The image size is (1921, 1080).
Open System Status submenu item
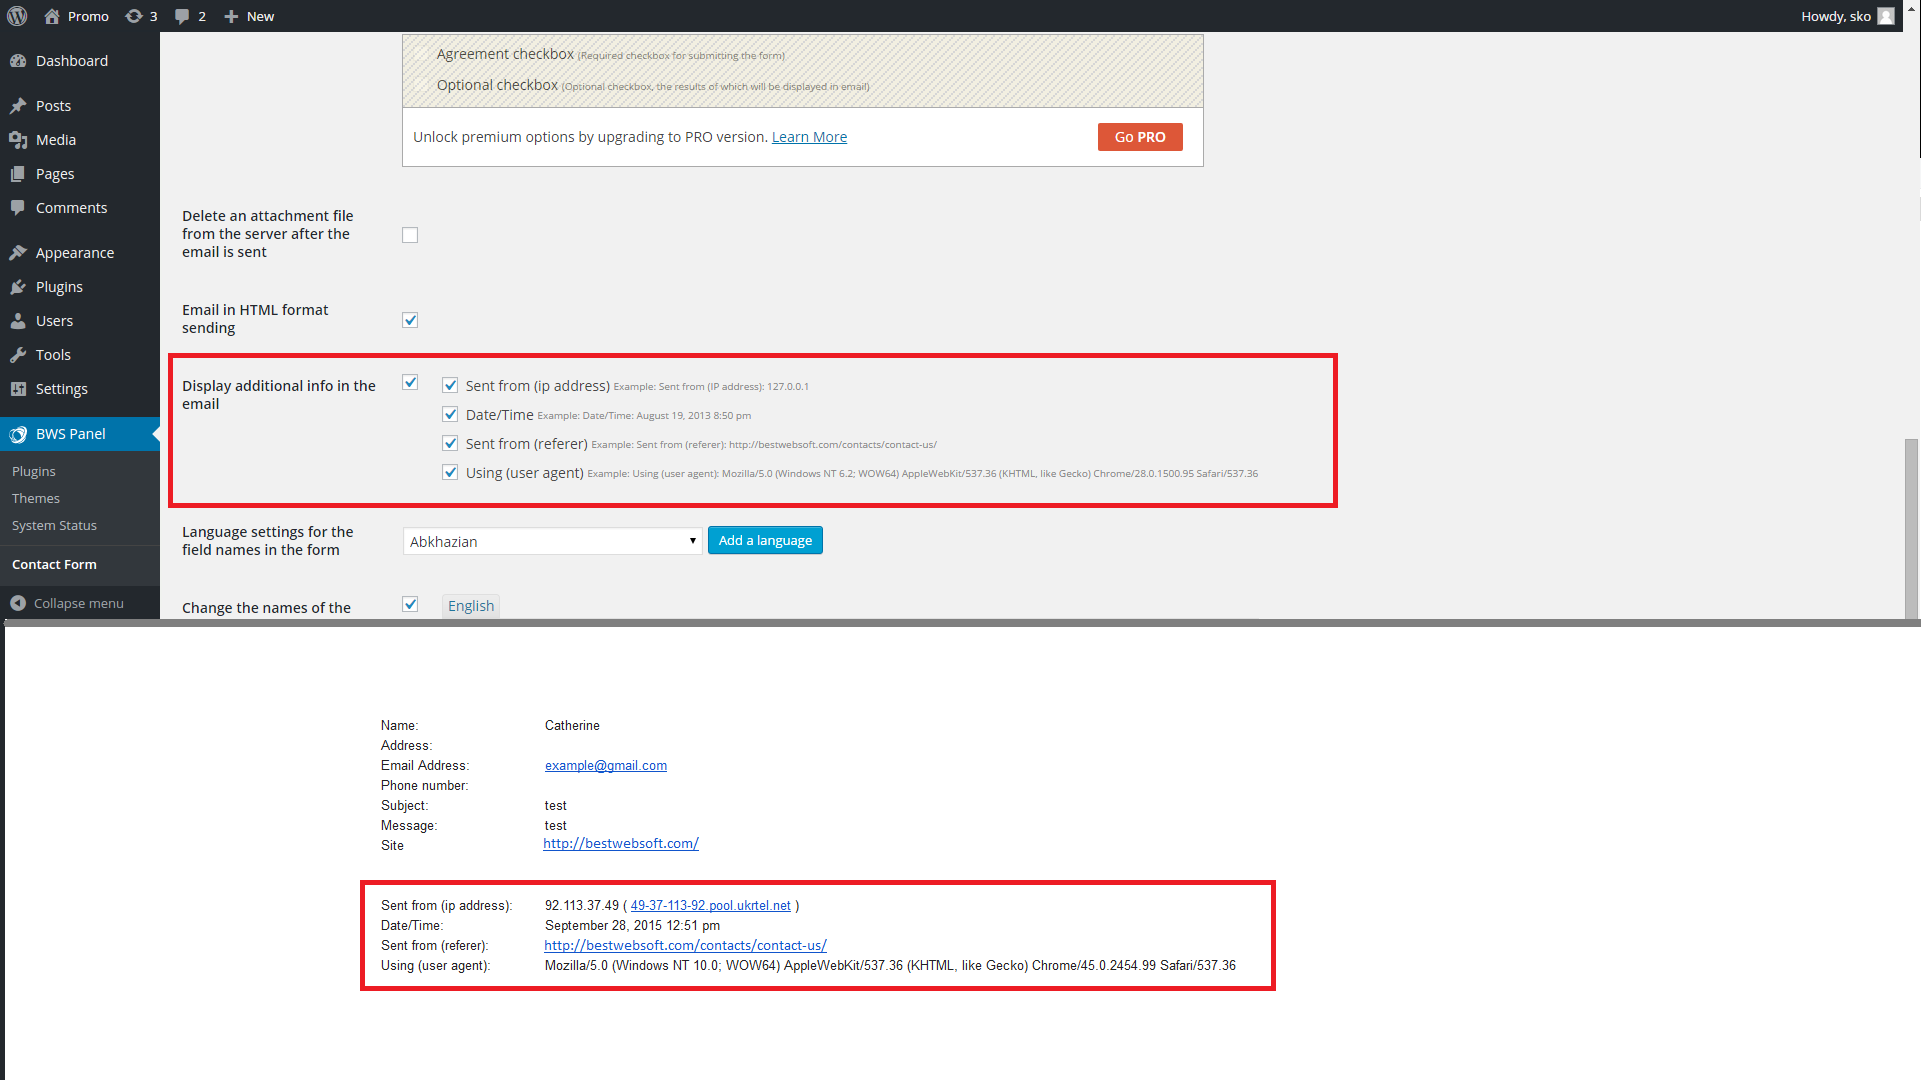[x=54, y=525]
